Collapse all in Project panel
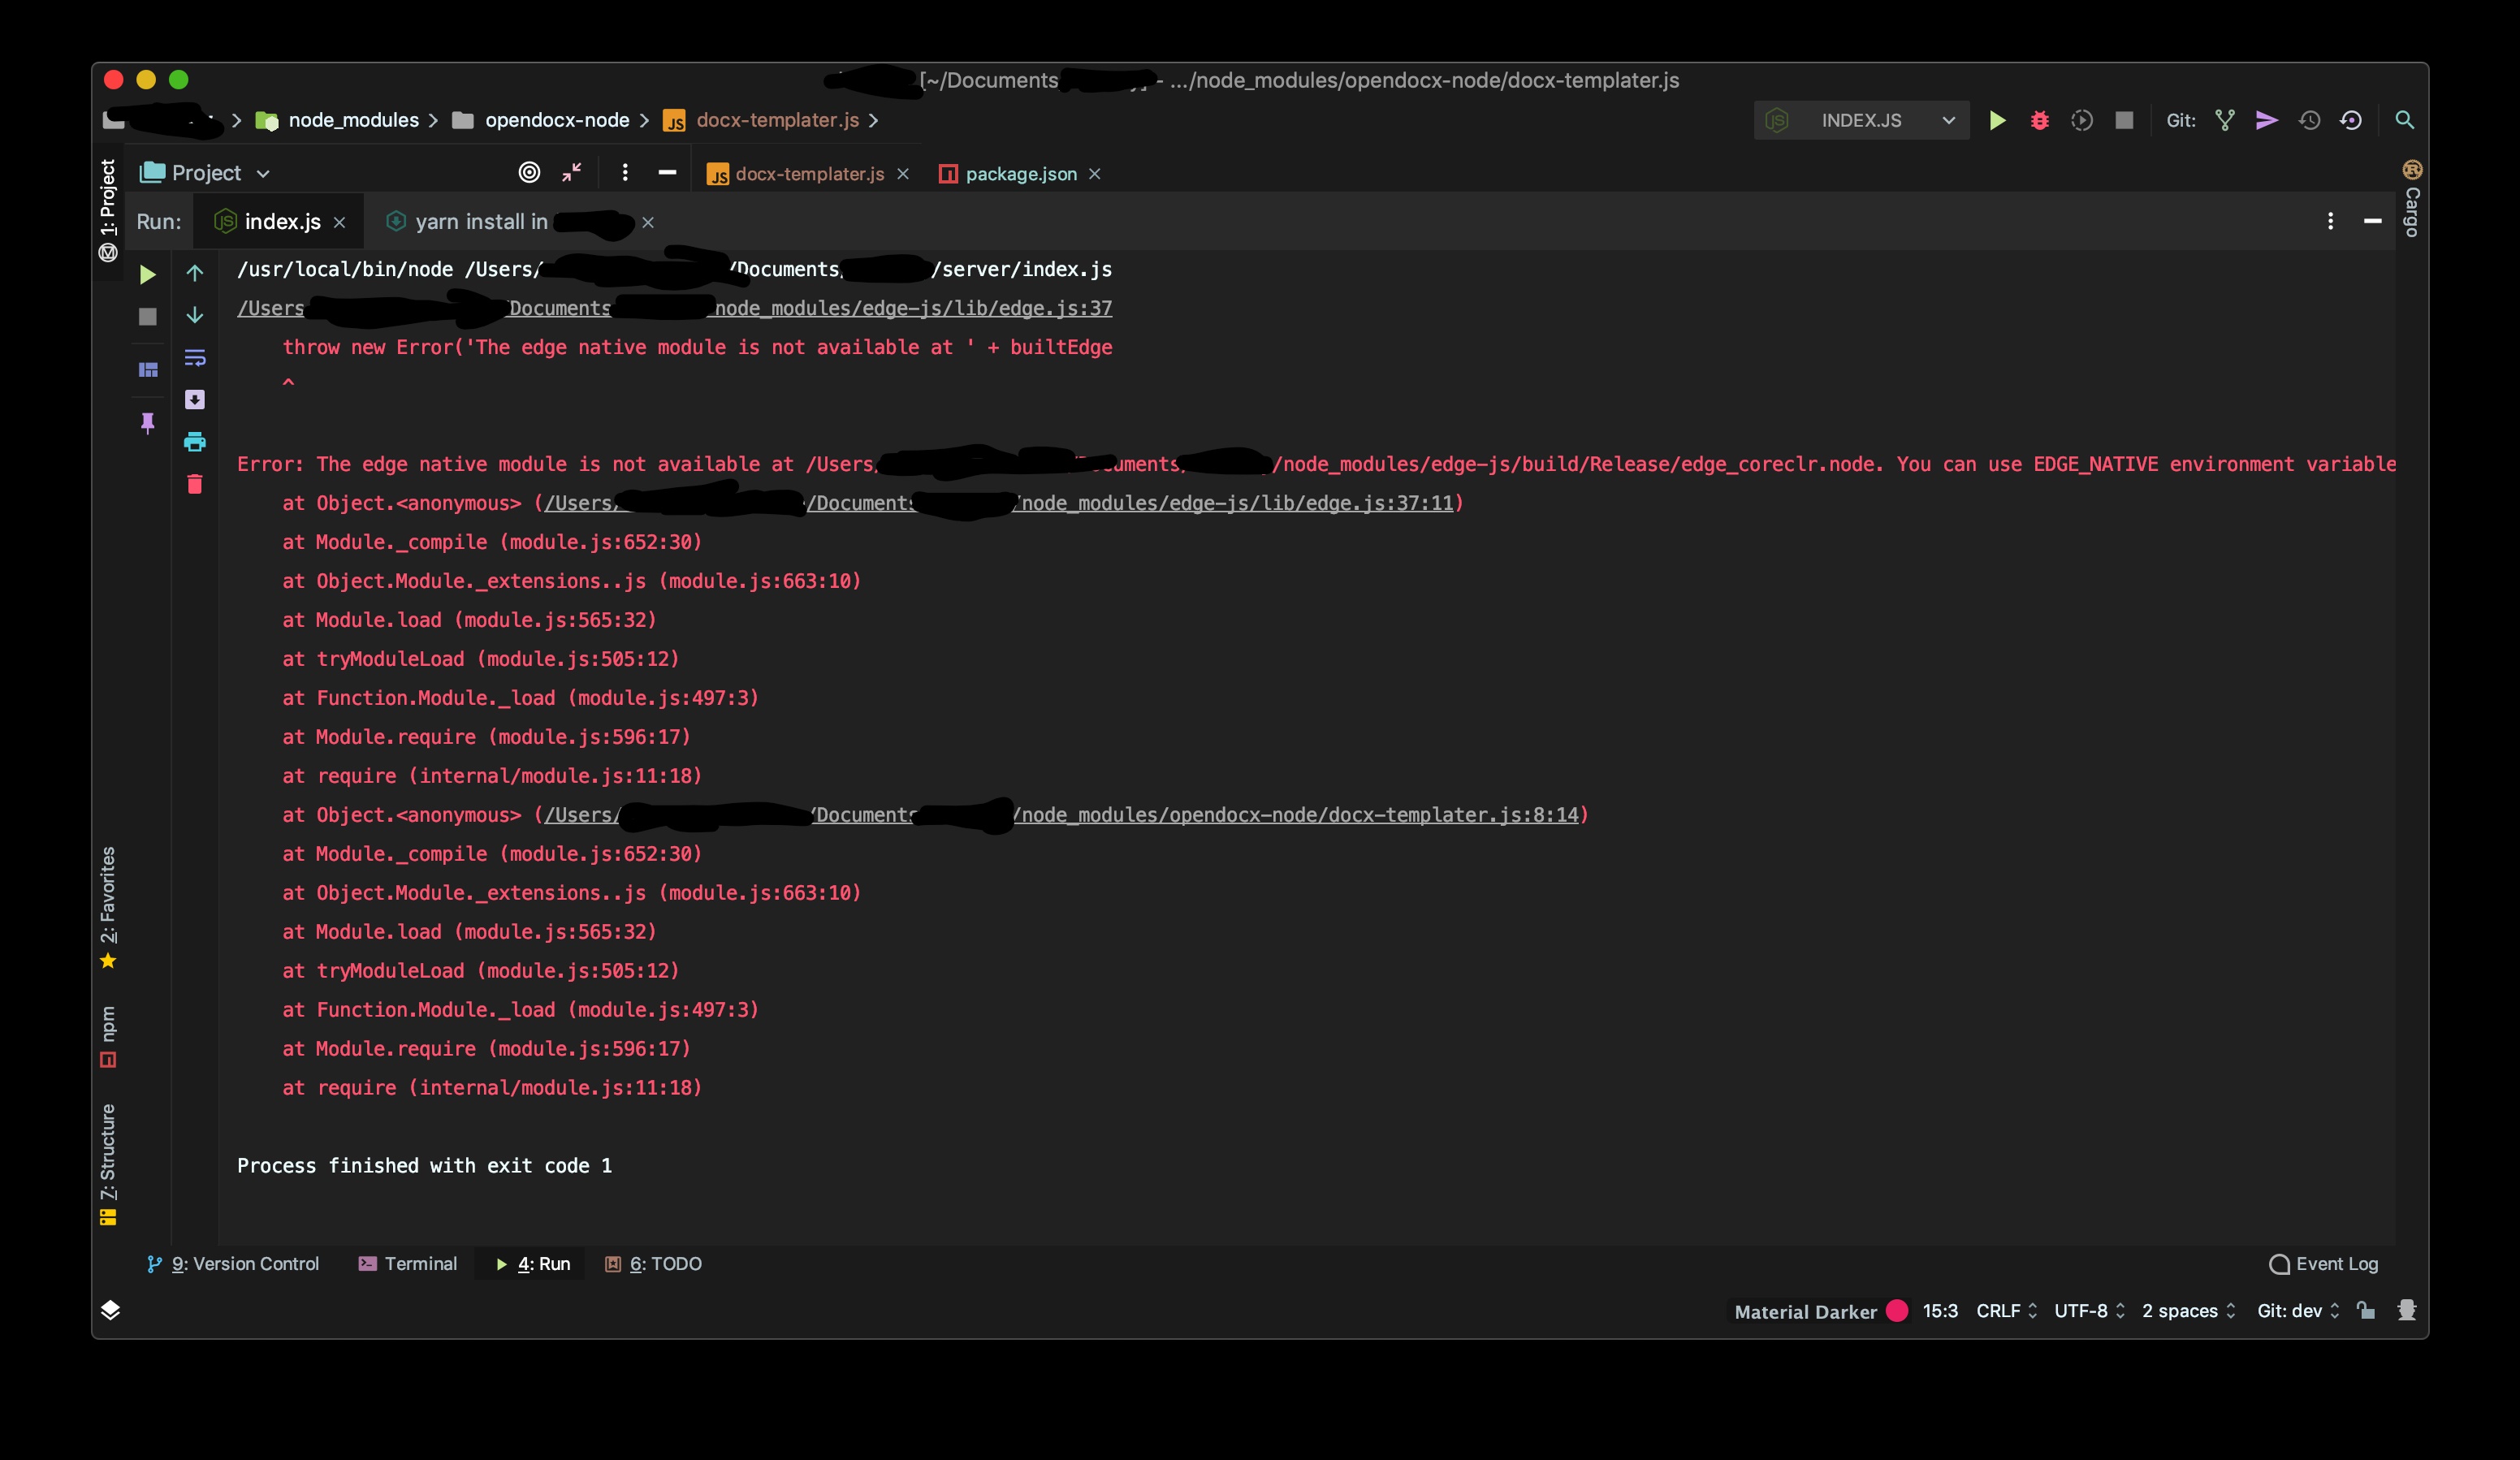 tap(571, 173)
